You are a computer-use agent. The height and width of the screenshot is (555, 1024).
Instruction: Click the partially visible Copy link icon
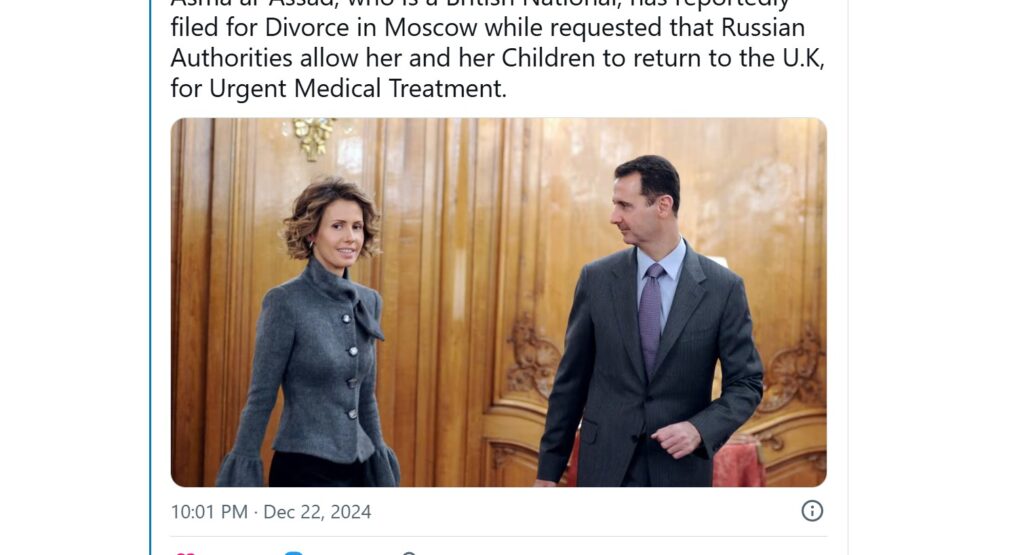point(409,553)
